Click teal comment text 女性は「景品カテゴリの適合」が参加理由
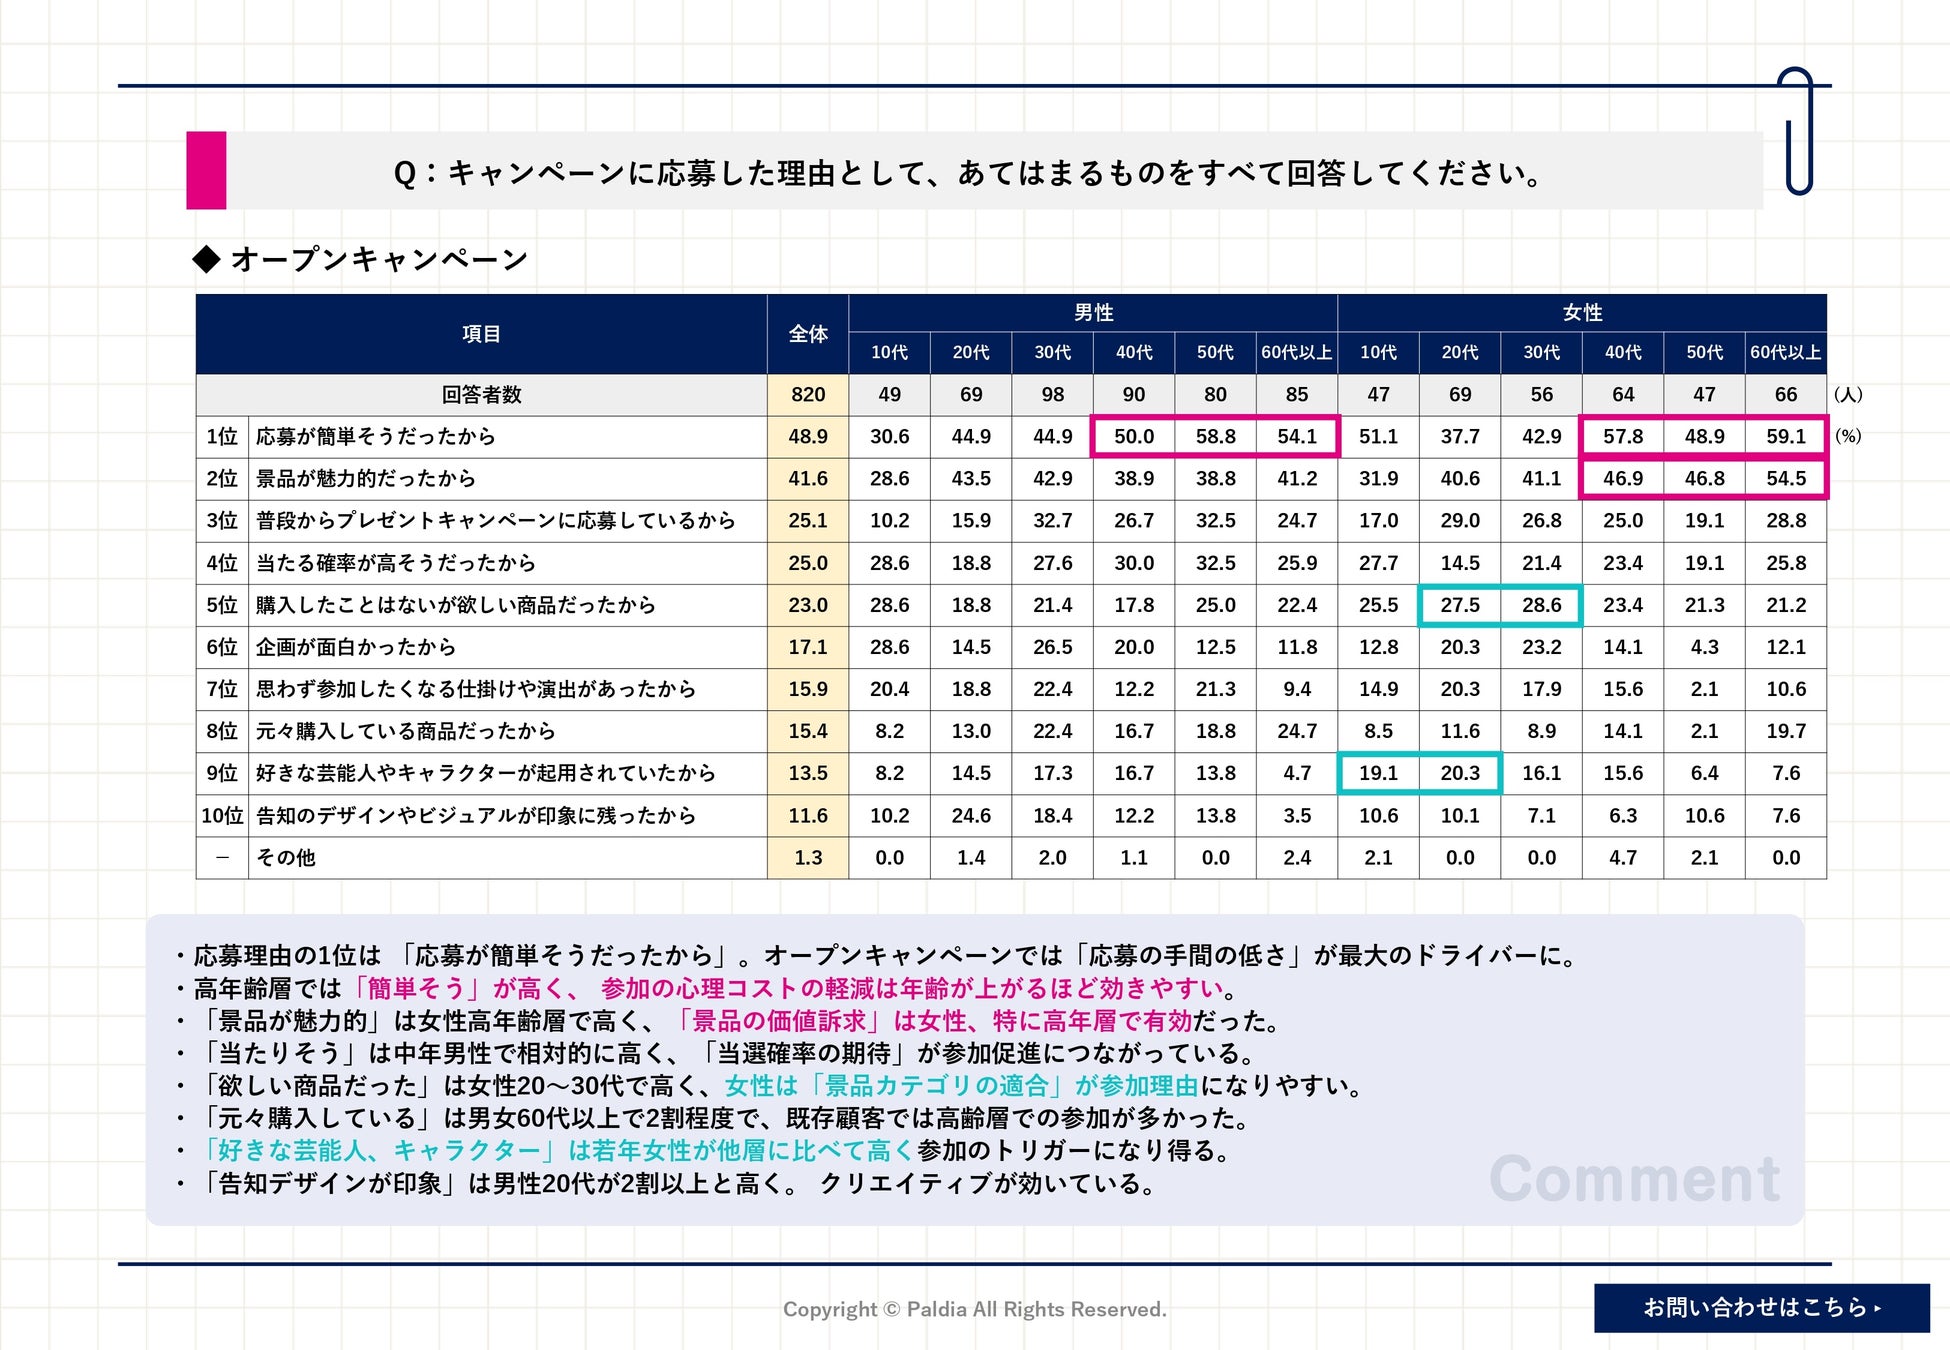The height and width of the screenshot is (1350, 1950). (x=962, y=1086)
